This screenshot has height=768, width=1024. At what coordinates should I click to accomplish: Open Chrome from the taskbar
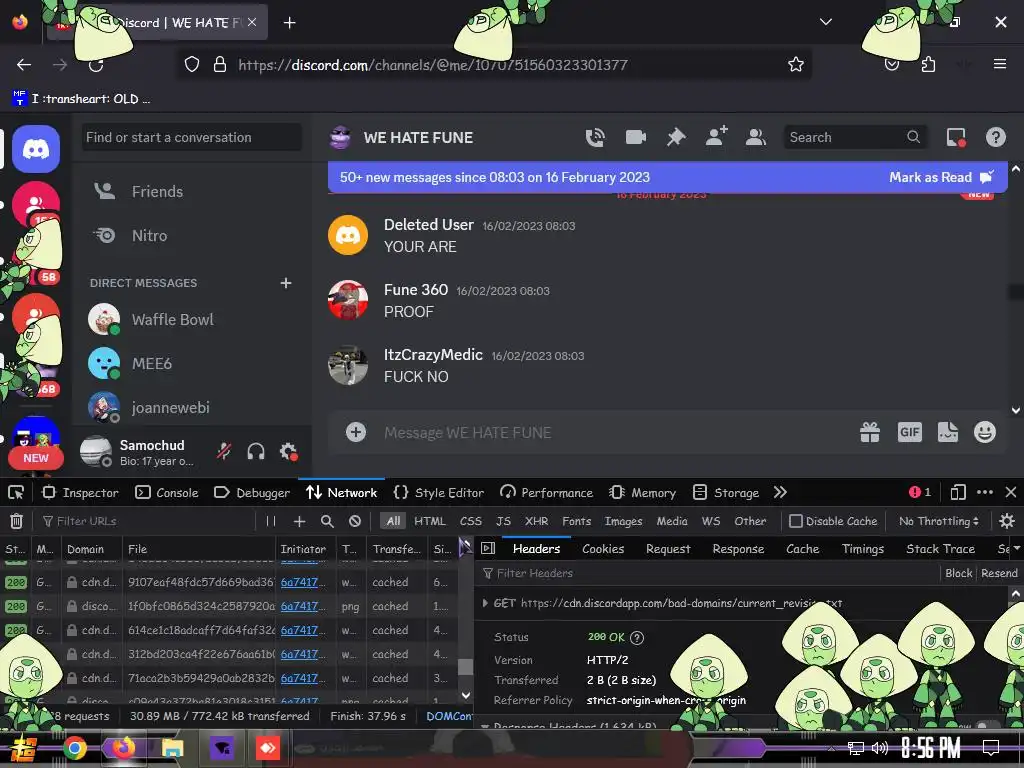(74, 748)
